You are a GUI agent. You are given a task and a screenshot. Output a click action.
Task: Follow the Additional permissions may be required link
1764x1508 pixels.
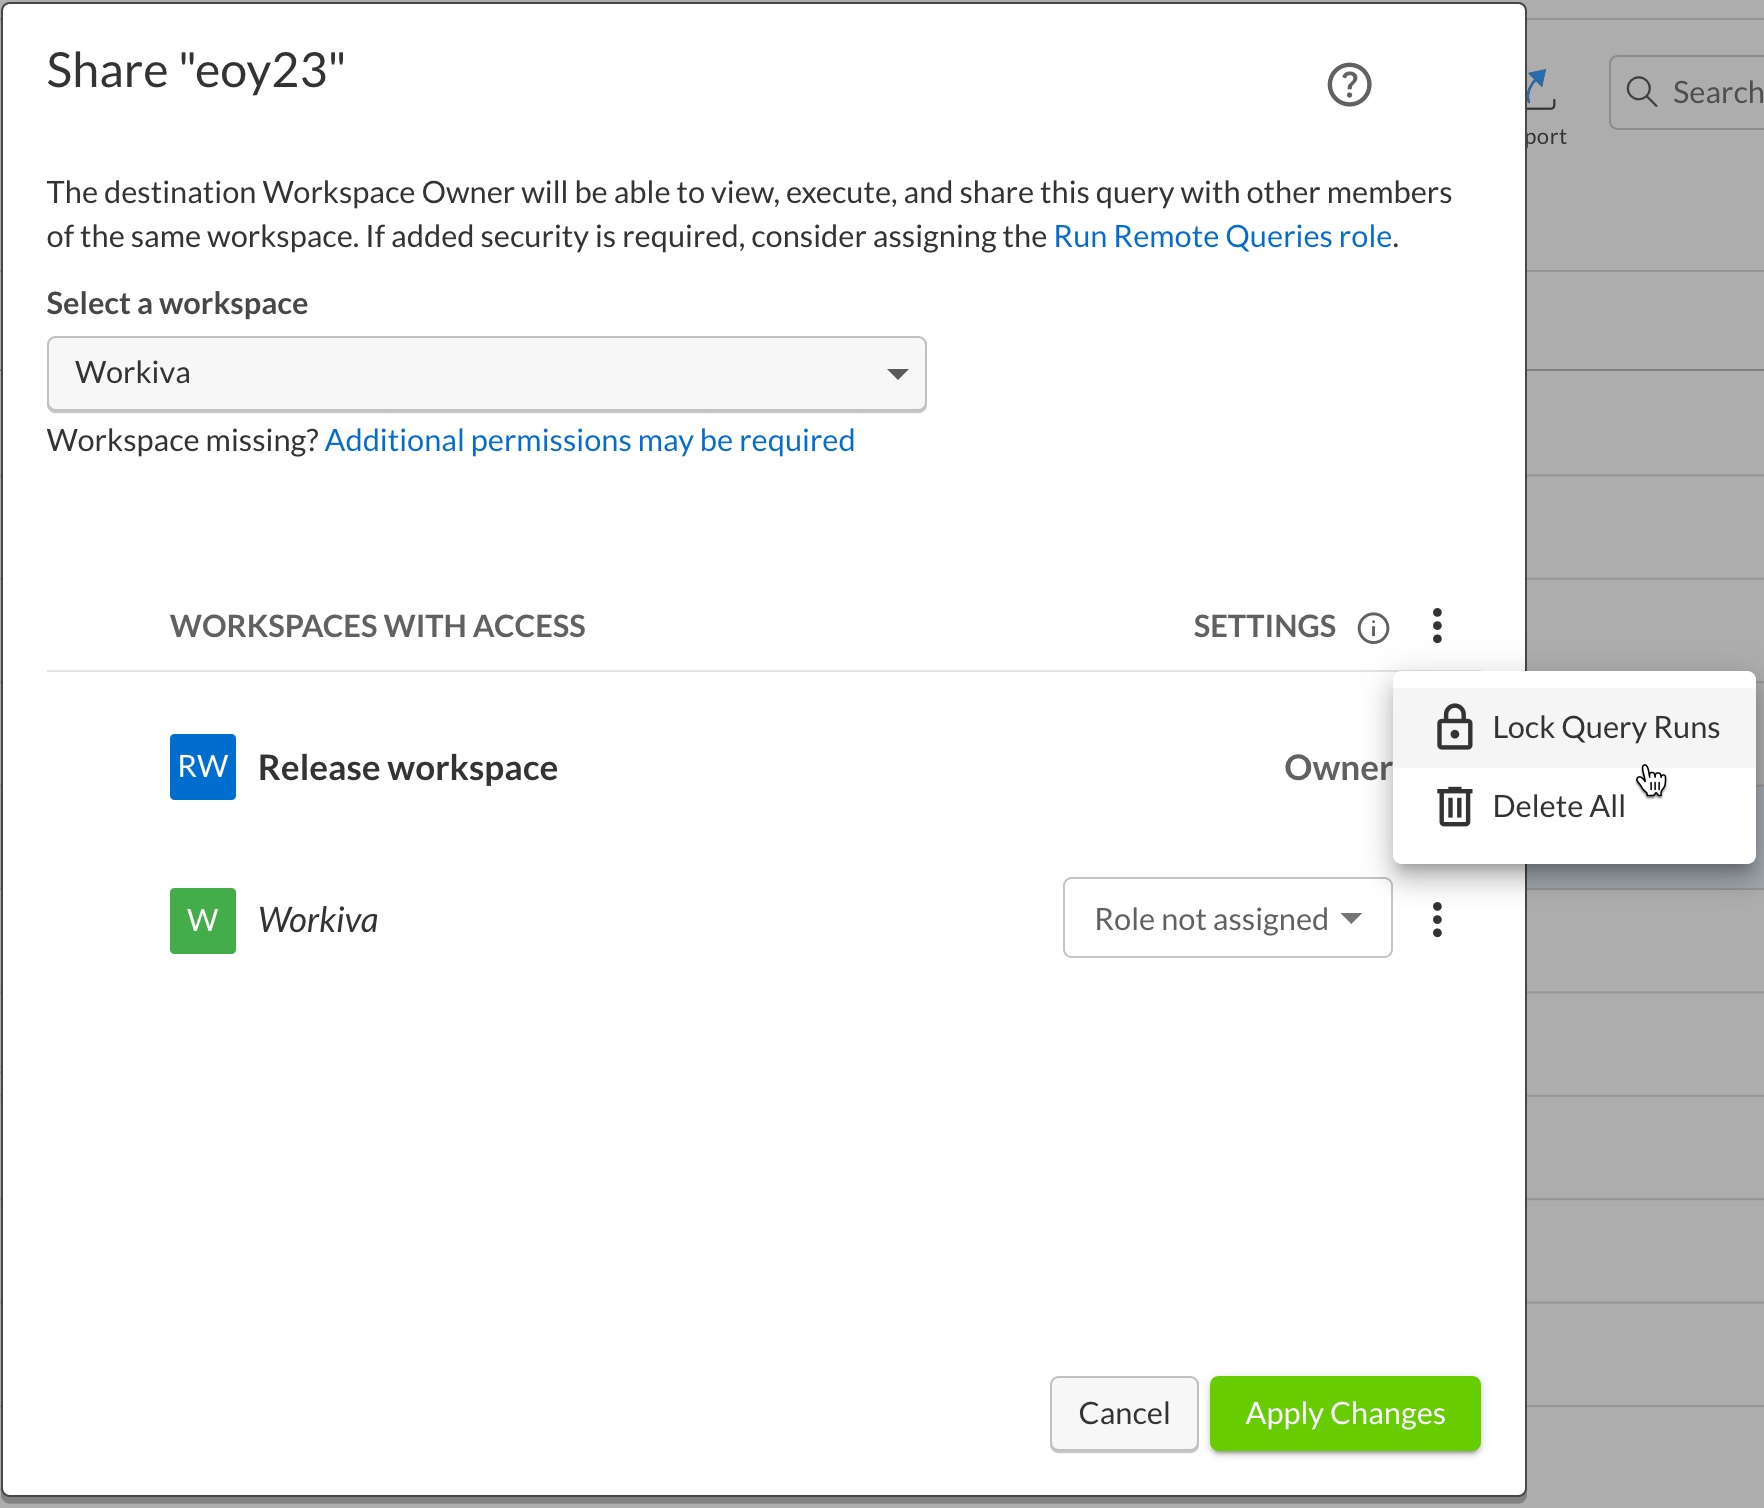click(x=589, y=440)
